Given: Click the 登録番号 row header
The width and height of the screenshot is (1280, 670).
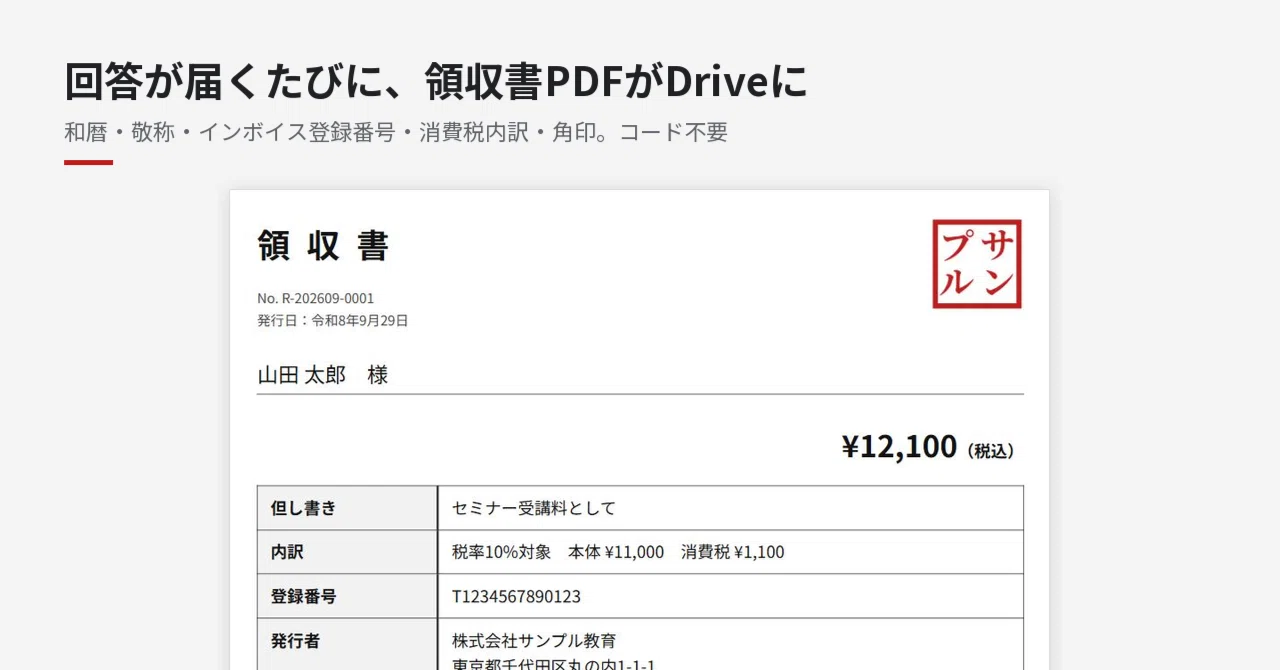Looking at the screenshot, I should (347, 596).
